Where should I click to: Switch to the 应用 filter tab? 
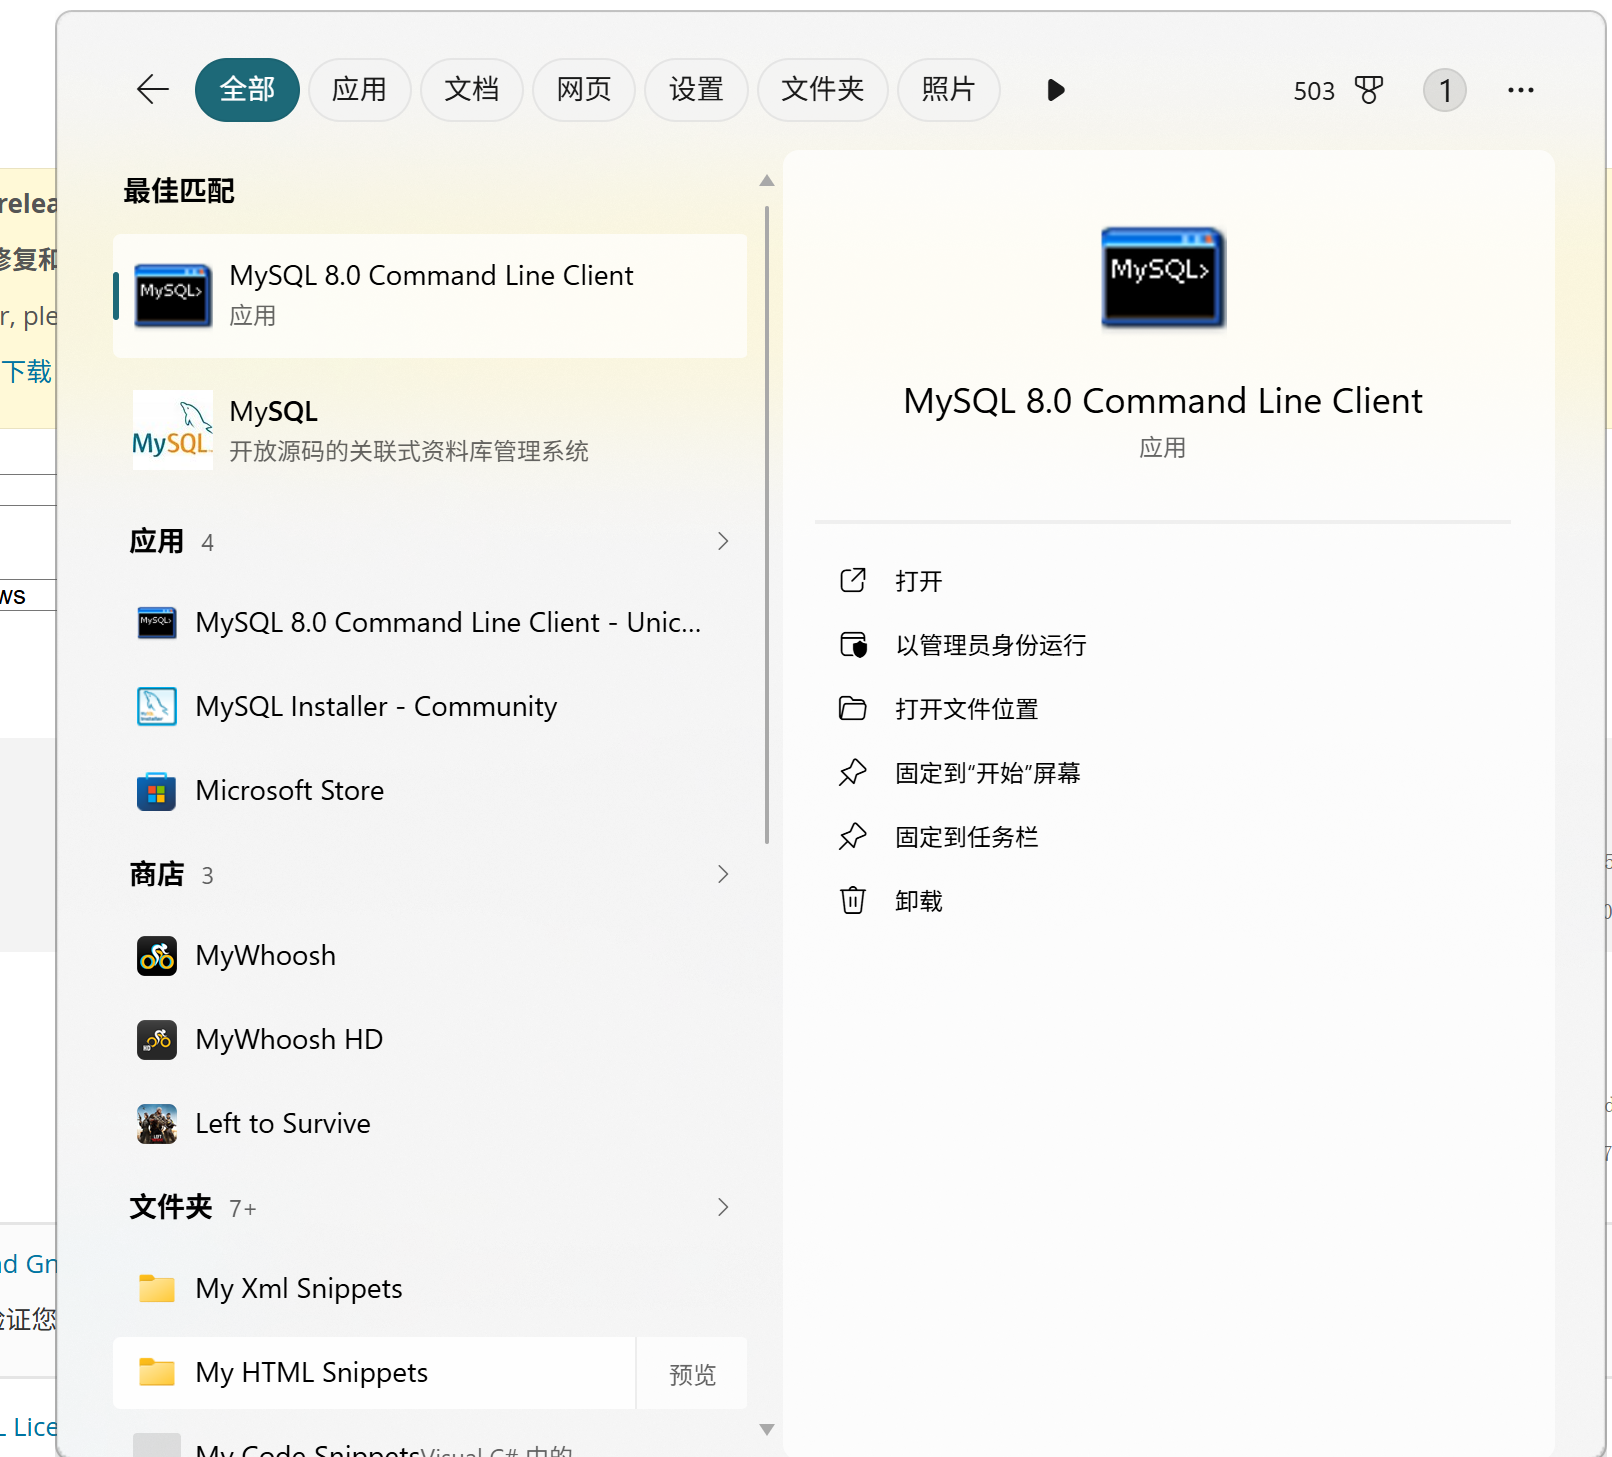(359, 90)
